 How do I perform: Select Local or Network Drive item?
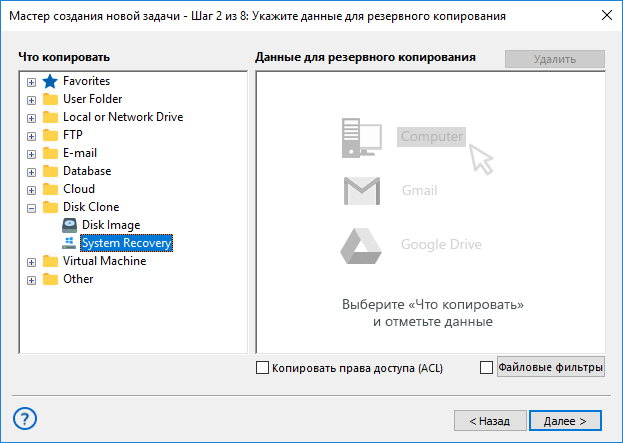pyautogui.click(x=123, y=117)
